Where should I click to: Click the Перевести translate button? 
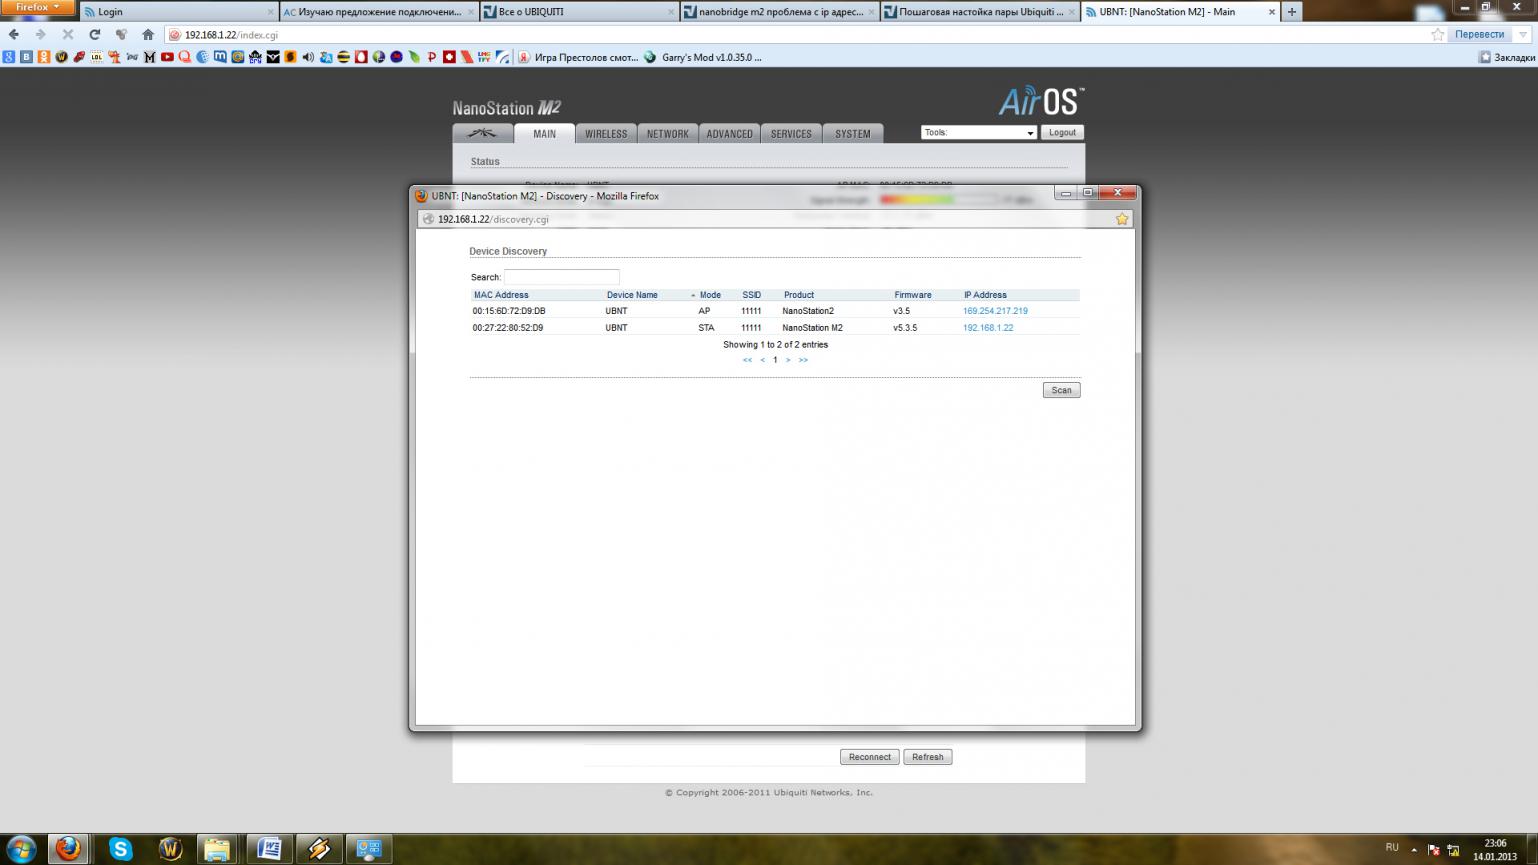pos(1479,34)
